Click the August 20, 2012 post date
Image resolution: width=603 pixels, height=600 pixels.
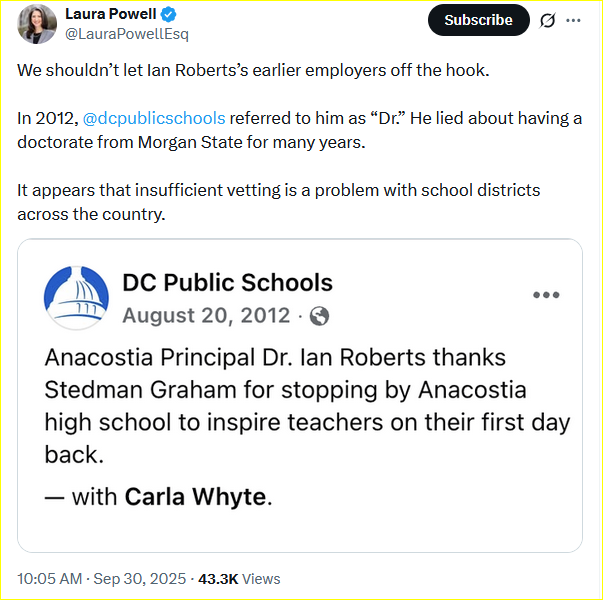207,316
